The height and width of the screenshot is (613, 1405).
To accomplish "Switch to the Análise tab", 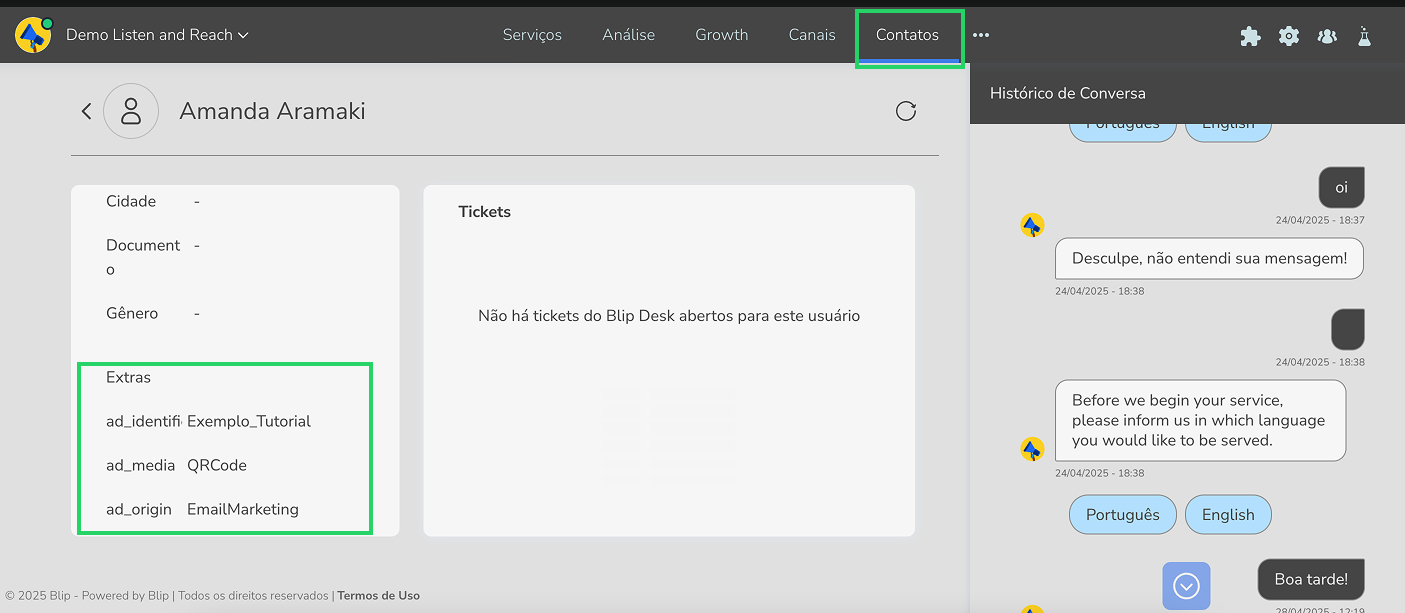I will pos(628,35).
